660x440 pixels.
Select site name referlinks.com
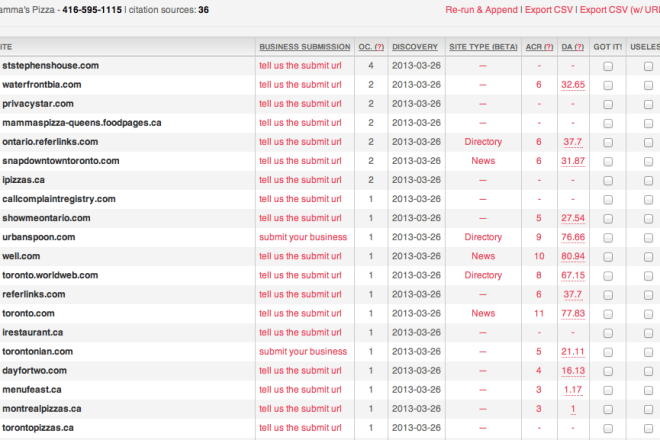click(x=34, y=294)
